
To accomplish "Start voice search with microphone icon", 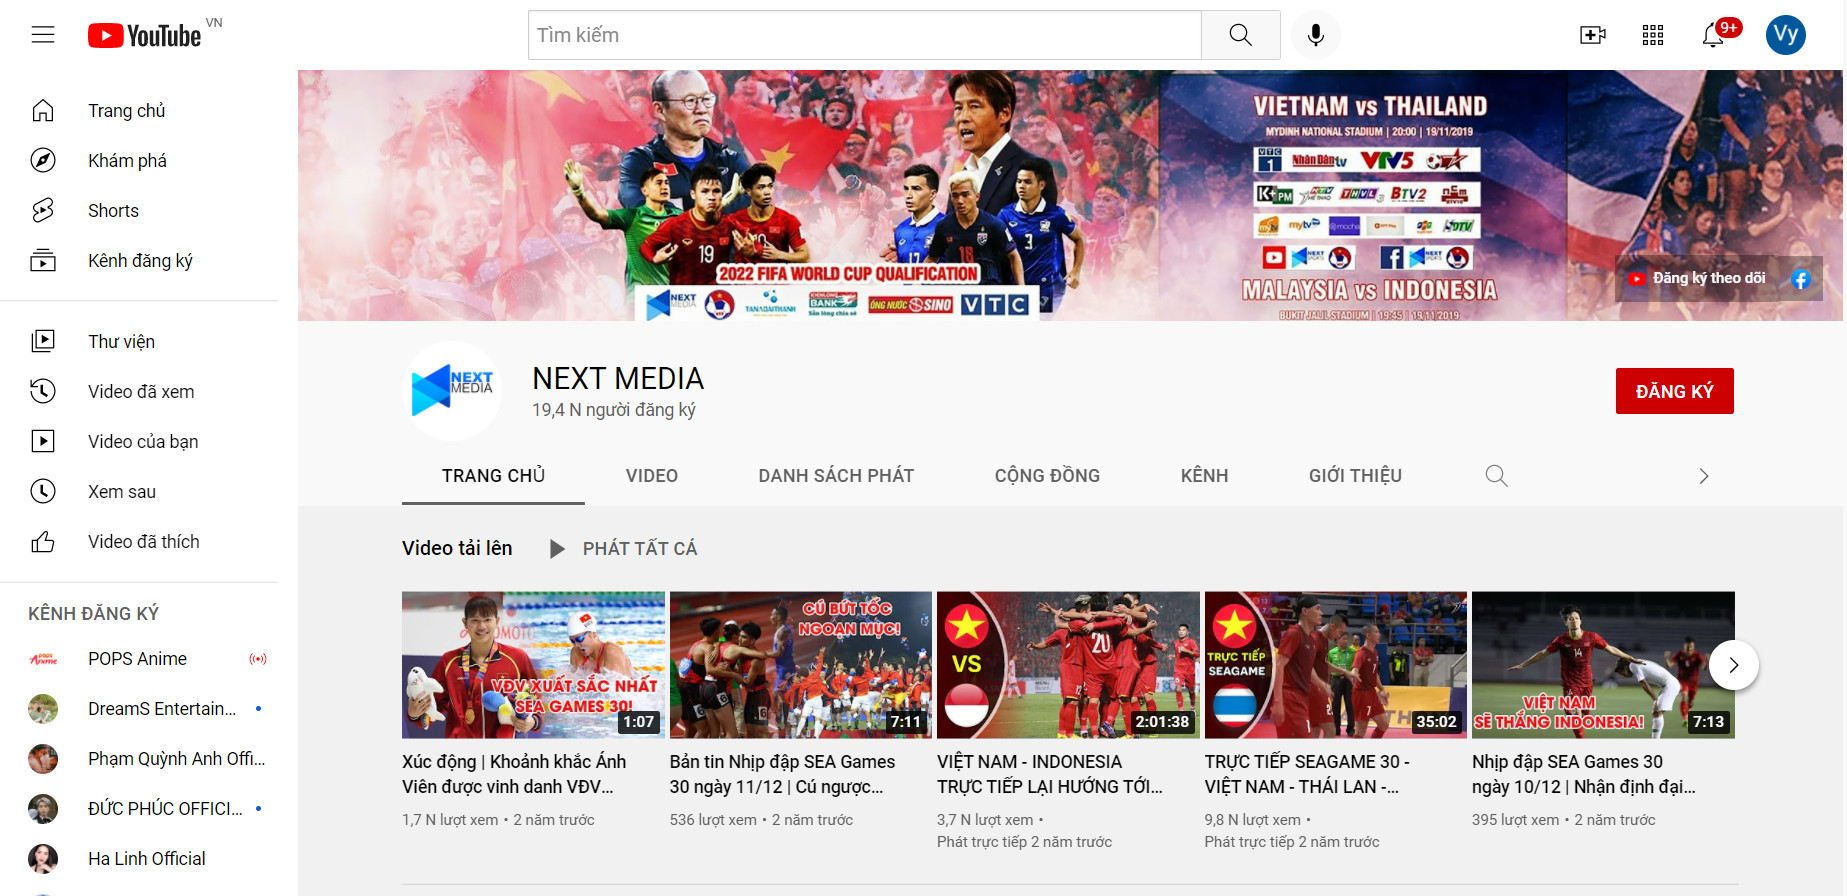I will tap(1316, 35).
